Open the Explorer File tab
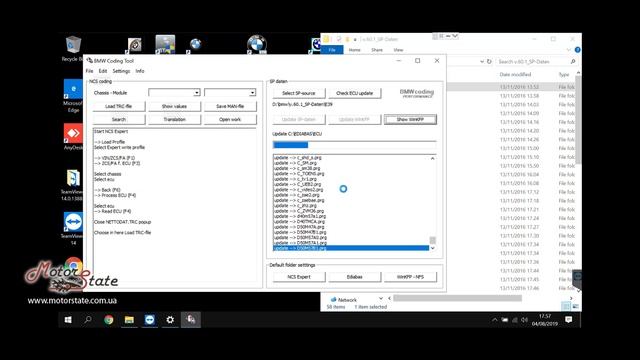Viewport: 640px width, 360px height. pos(332,50)
